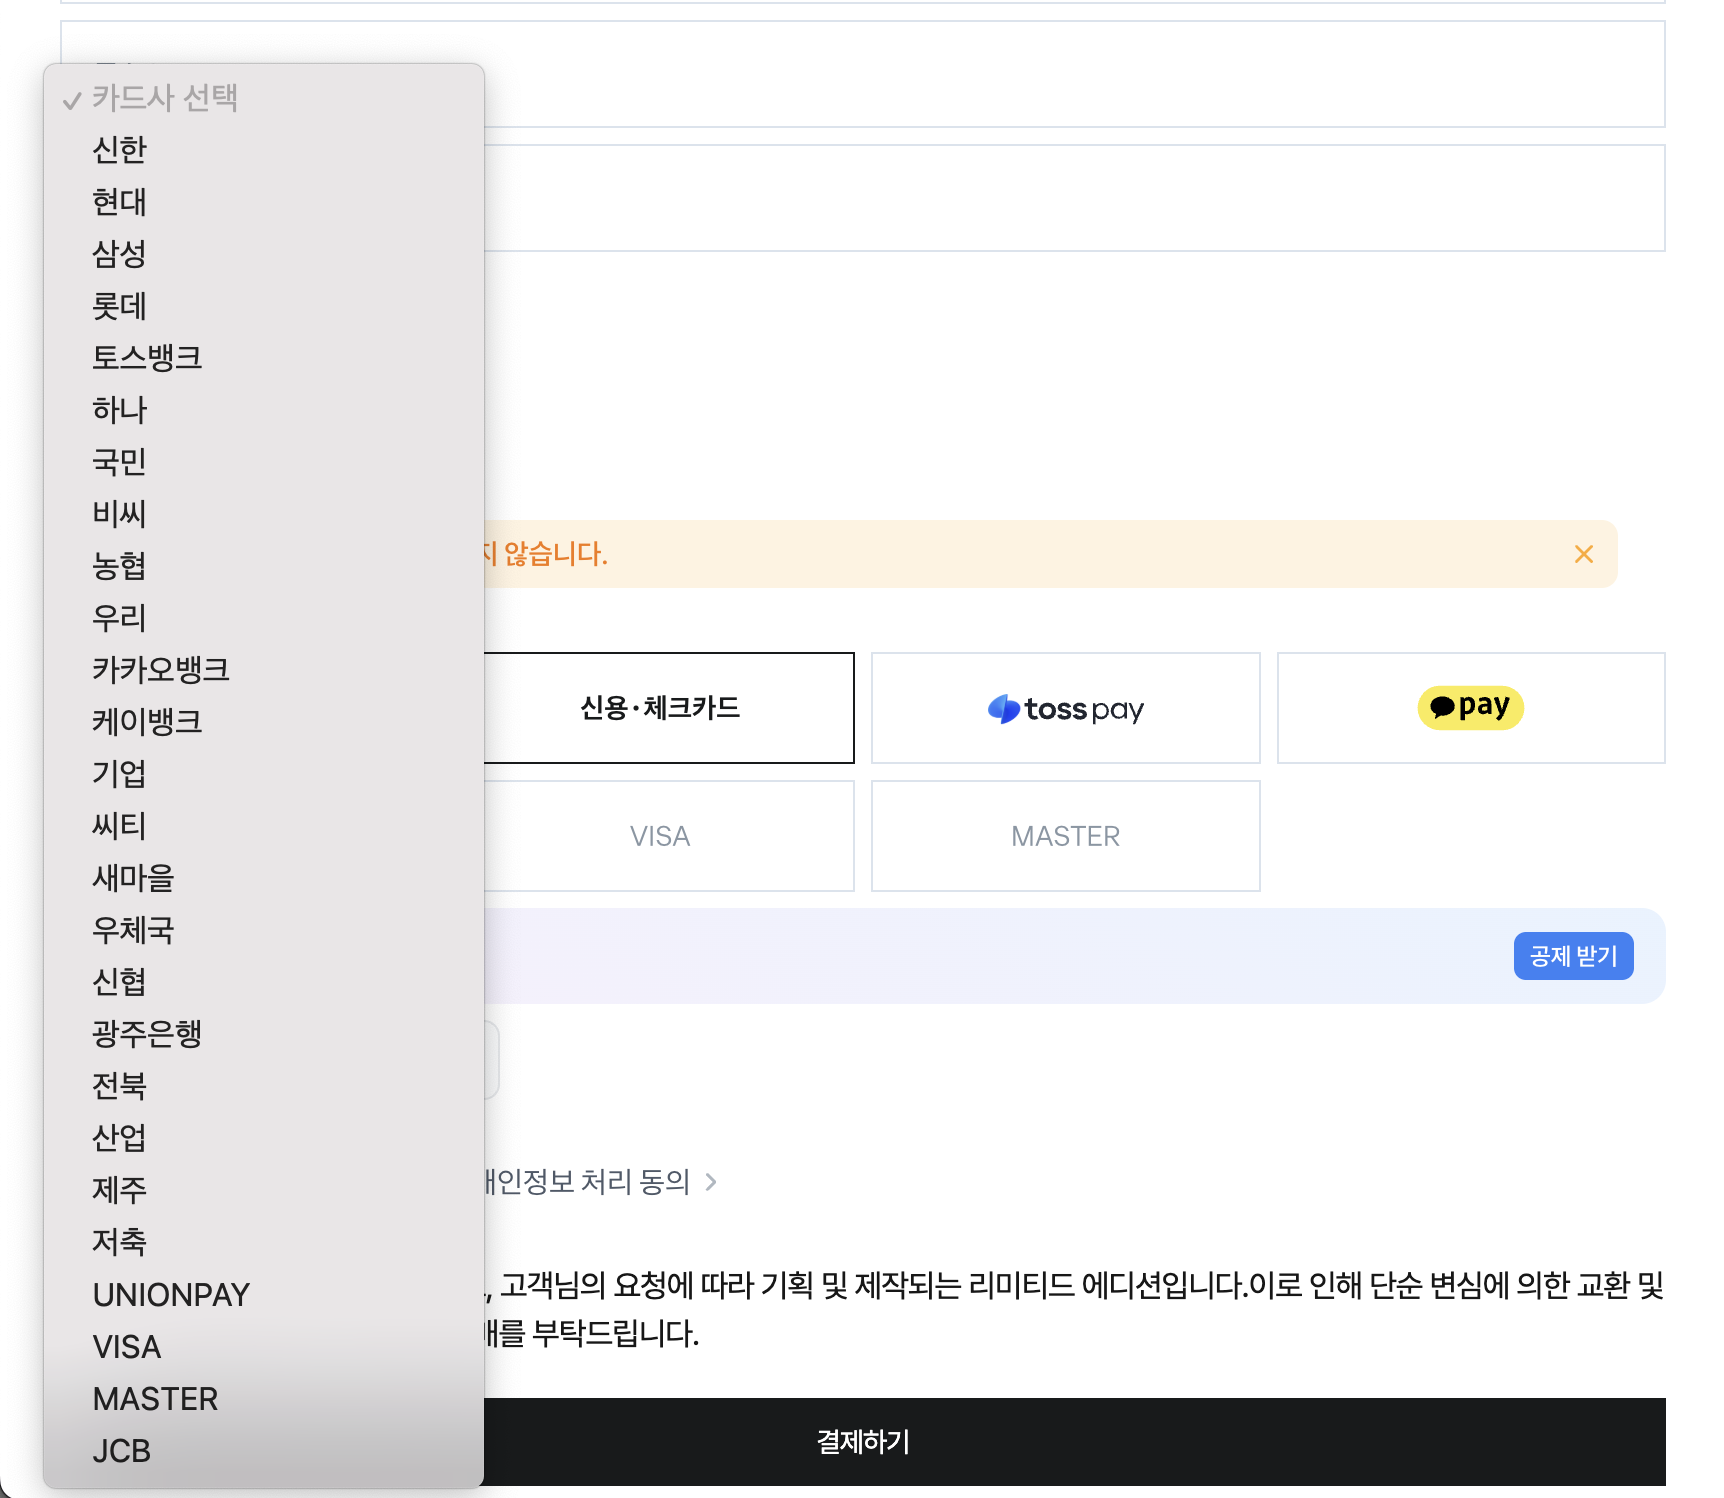Select 전북 card issuer

264,1086
